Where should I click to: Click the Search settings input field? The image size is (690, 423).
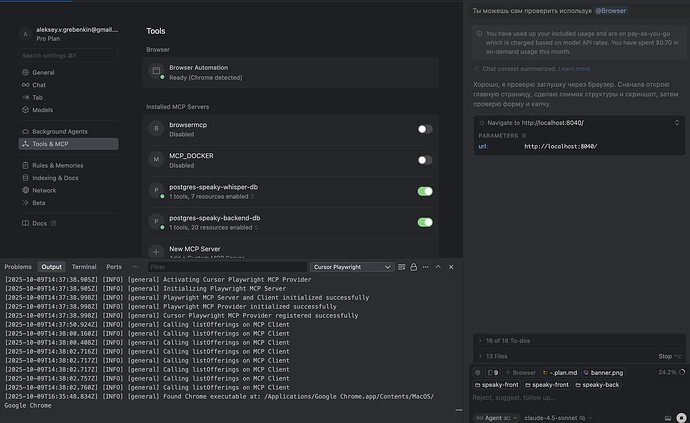coord(67,56)
